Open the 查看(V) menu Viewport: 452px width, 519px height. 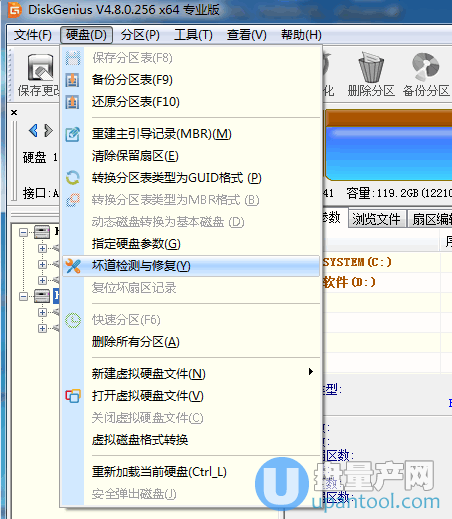click(x=247, y=35)
